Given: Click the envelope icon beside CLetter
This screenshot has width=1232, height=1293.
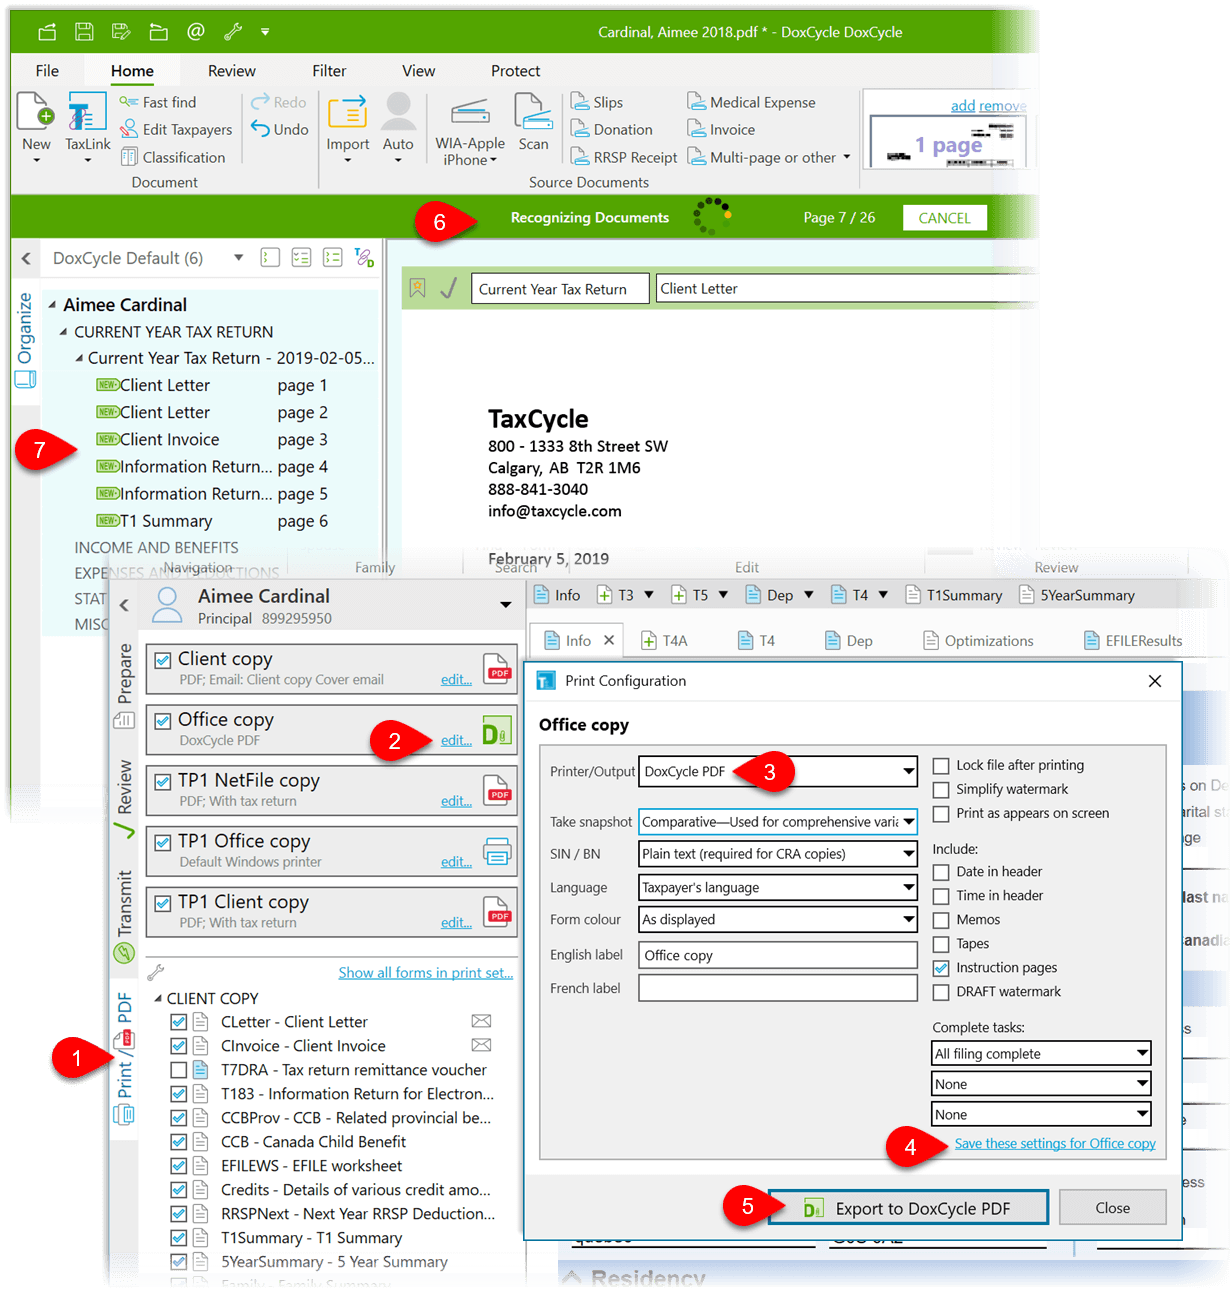Looking at the screenshot, I should point(481,1021).
